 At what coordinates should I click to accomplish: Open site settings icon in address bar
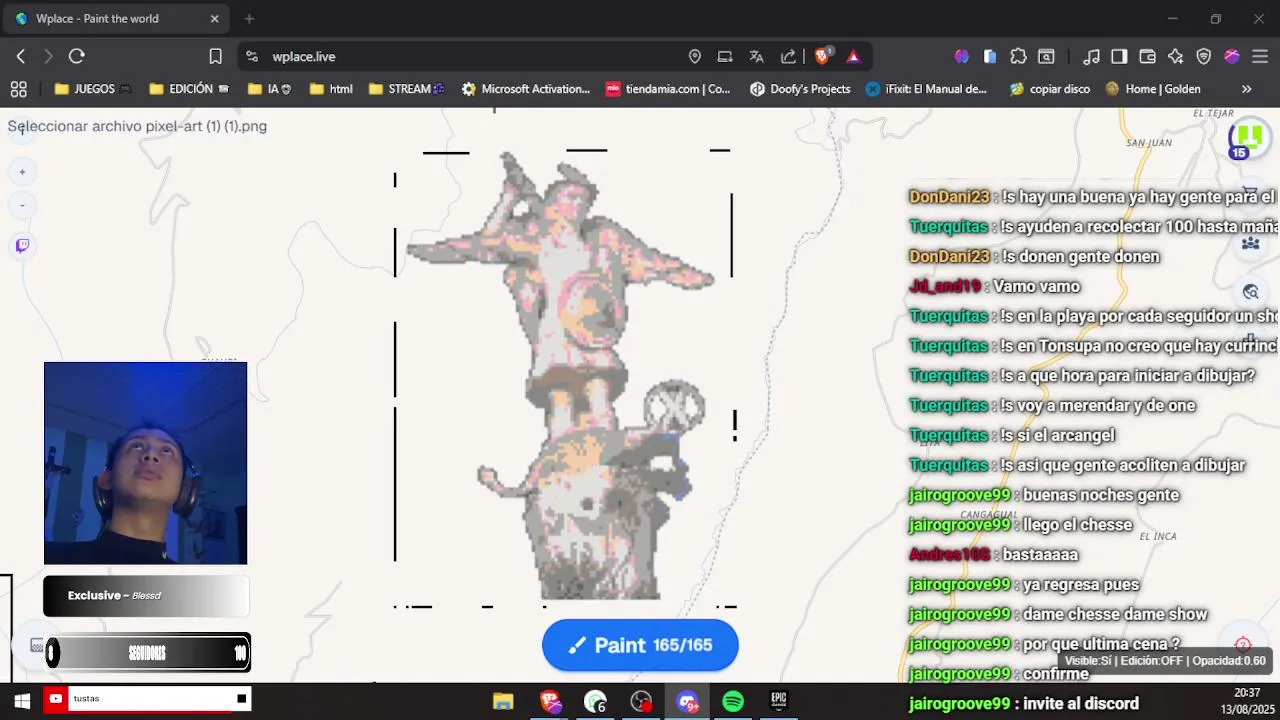[251, 57]
